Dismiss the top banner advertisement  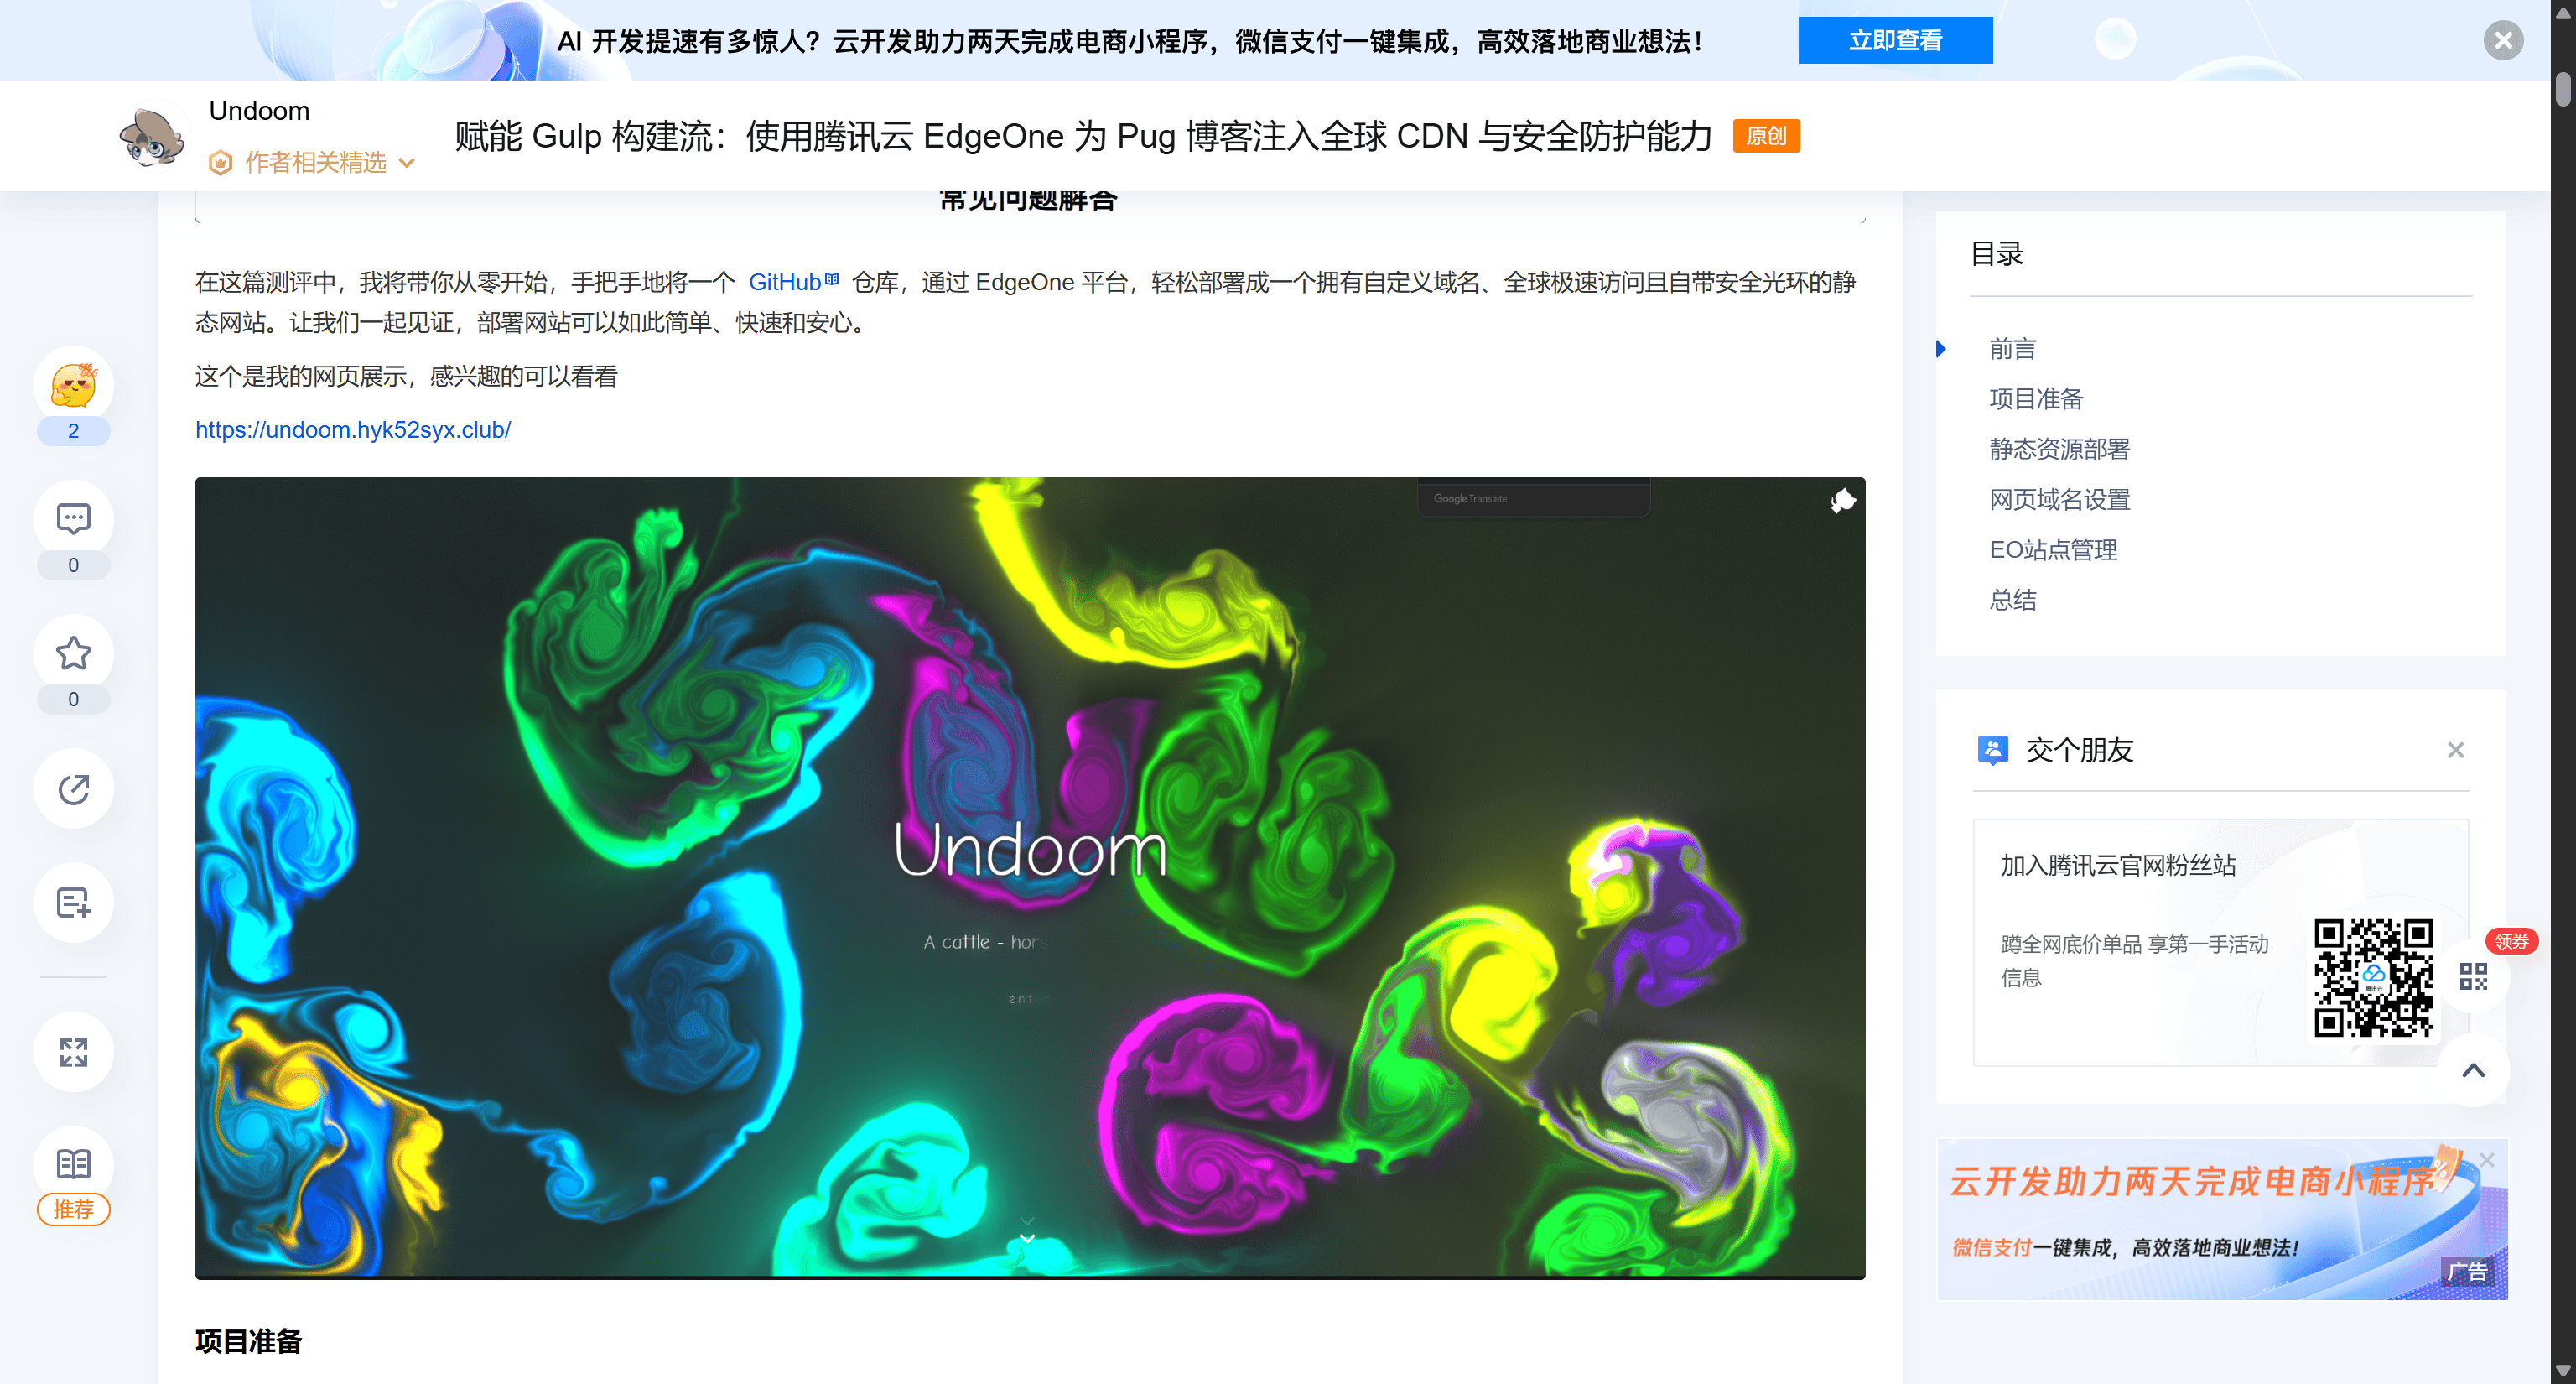(x=2503, y=40)
